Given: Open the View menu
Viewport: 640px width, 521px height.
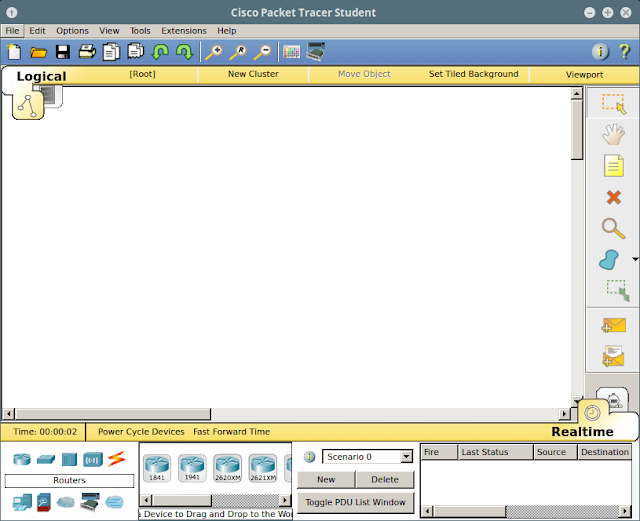Looking at the screenshot, I should (109, 31).
